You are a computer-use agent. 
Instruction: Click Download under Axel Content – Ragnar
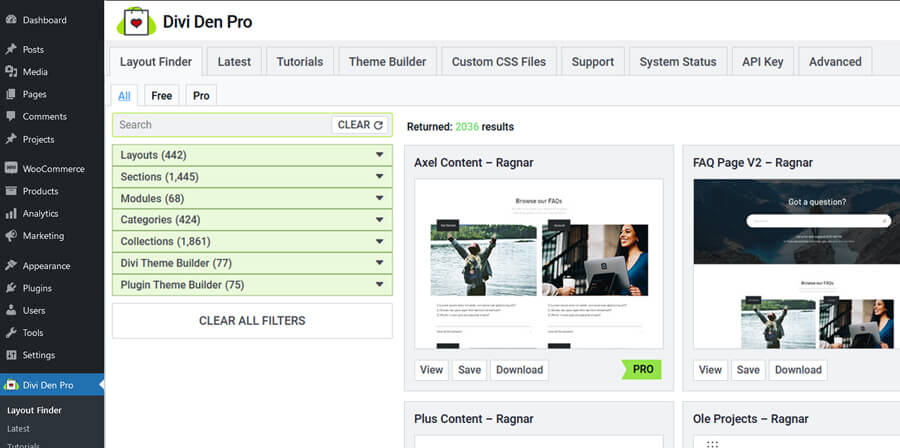pos(519,370)
